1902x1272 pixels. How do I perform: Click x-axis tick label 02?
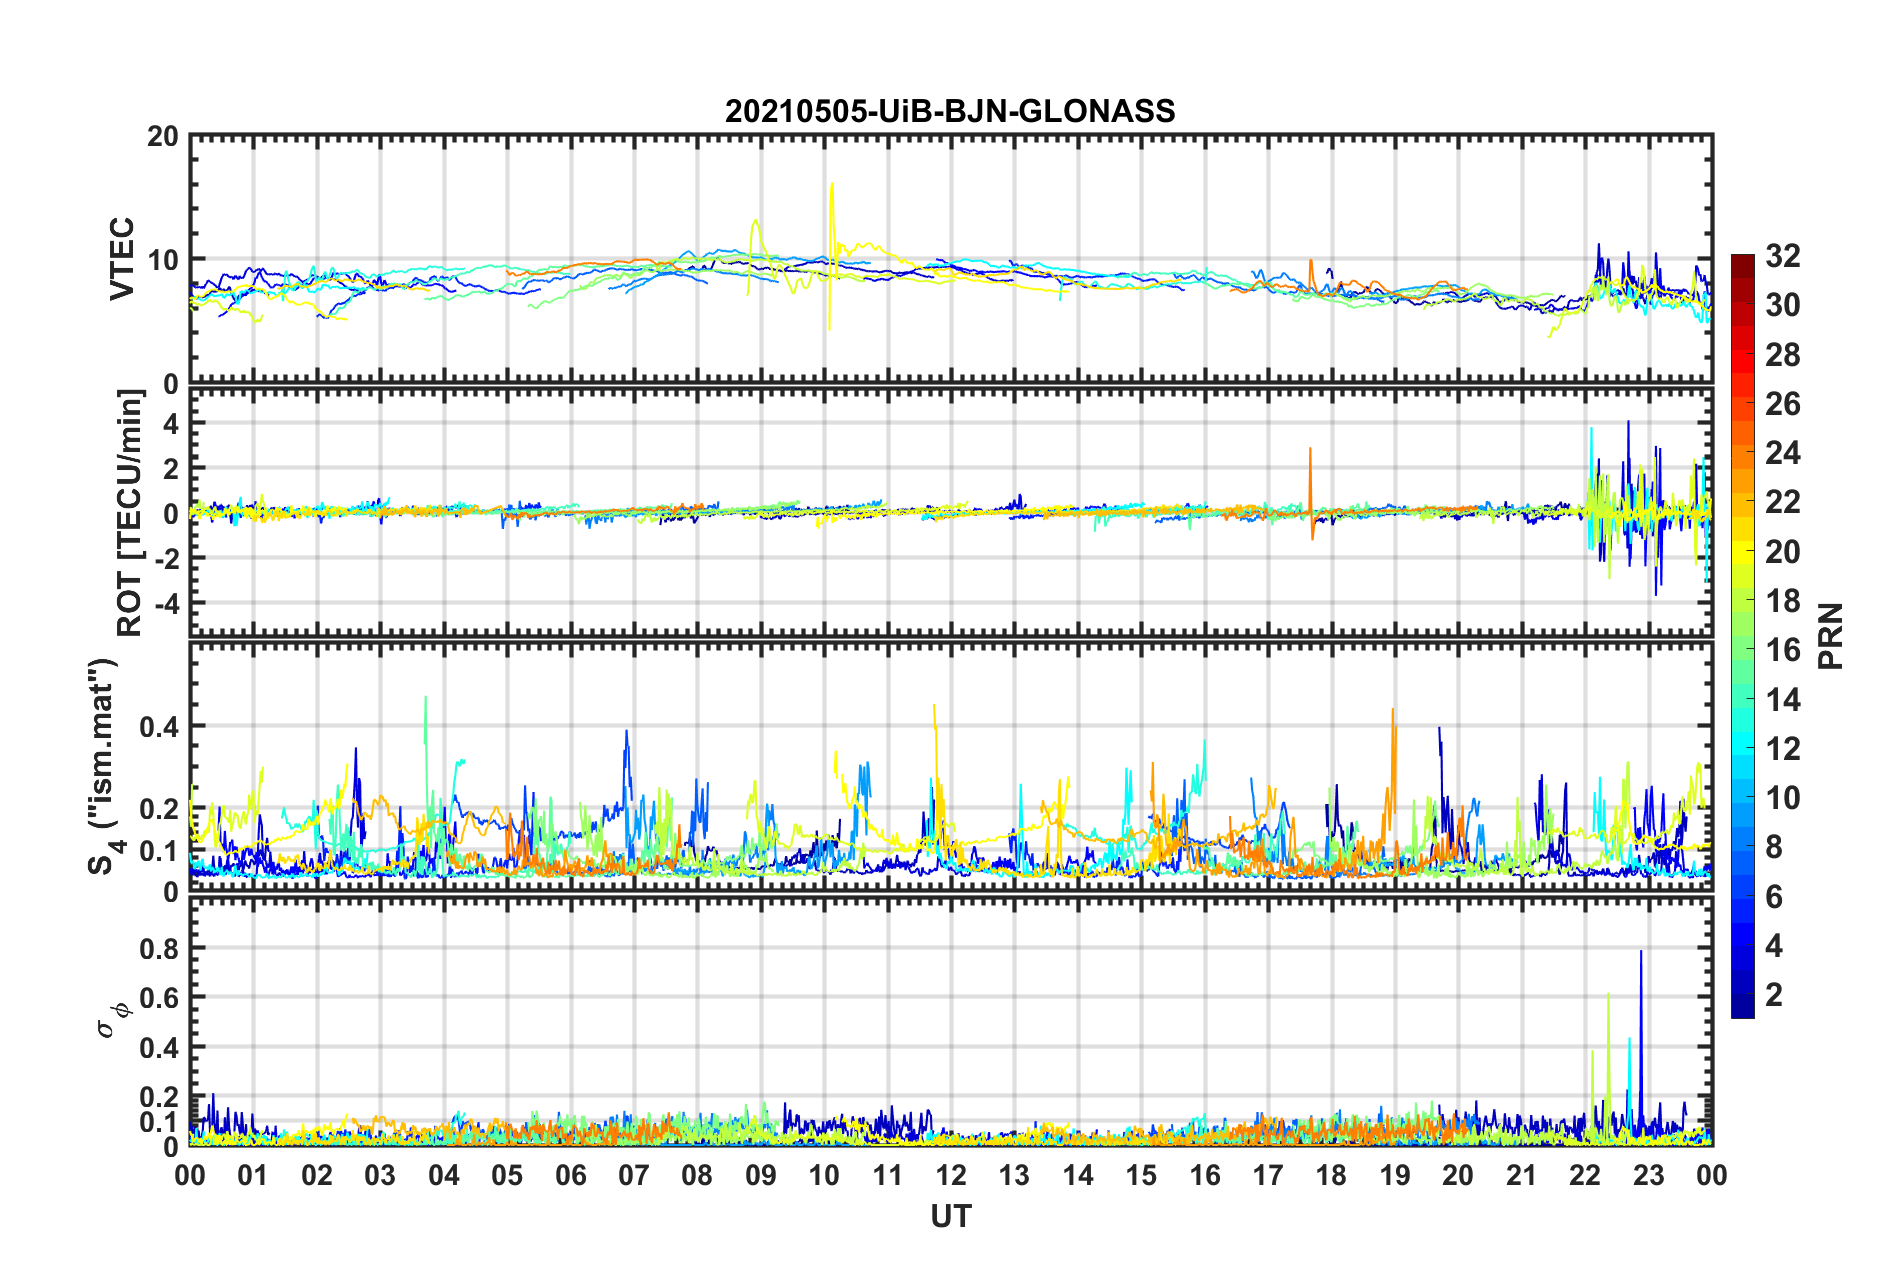[317, 1175]
